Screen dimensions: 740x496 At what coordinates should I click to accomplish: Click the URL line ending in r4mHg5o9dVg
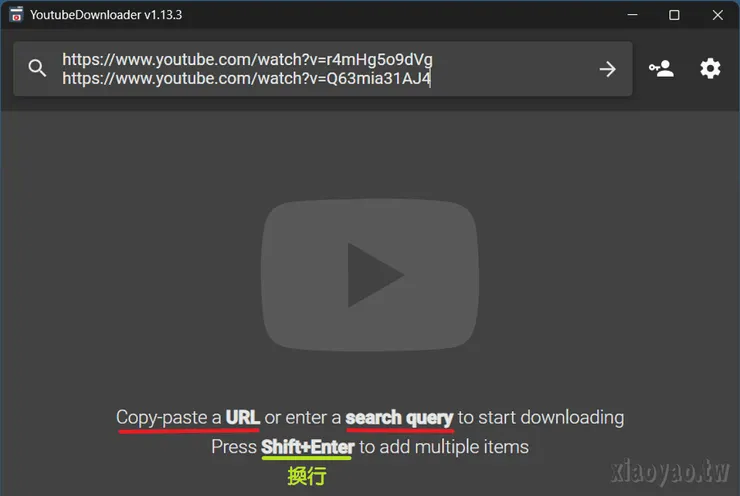click(247, 59)
